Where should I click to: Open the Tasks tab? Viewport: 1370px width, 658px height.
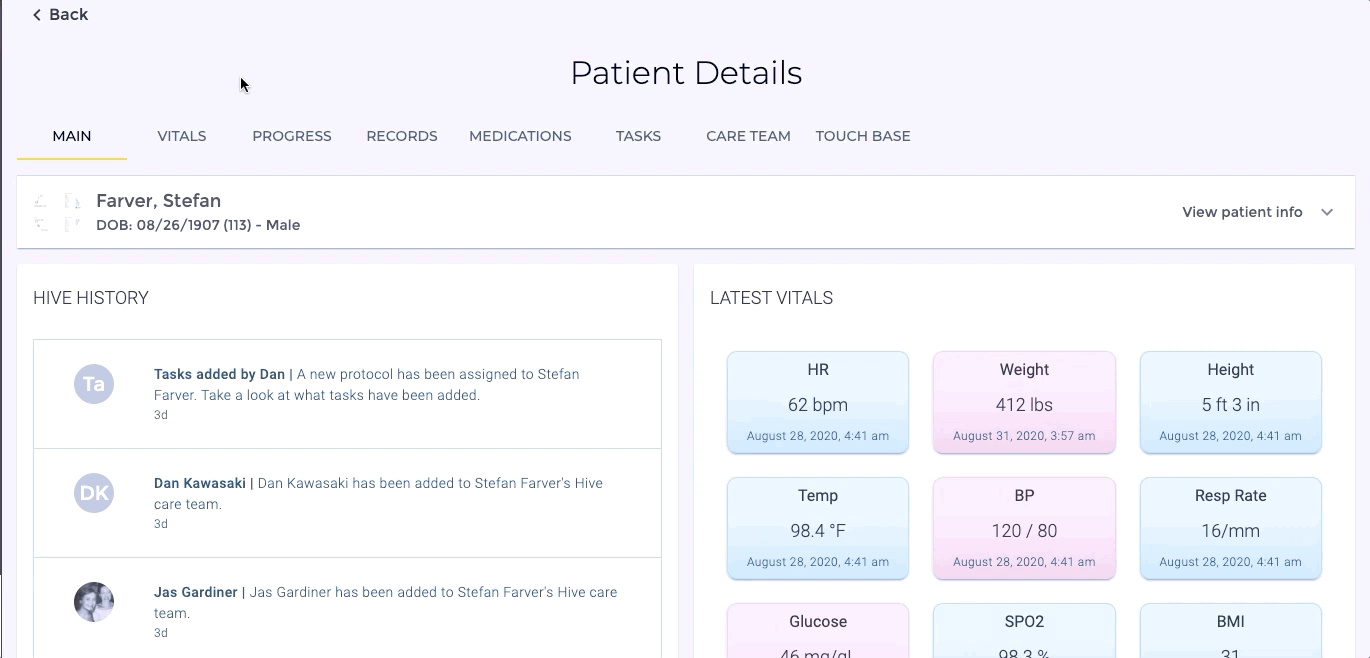click(638, 136)
